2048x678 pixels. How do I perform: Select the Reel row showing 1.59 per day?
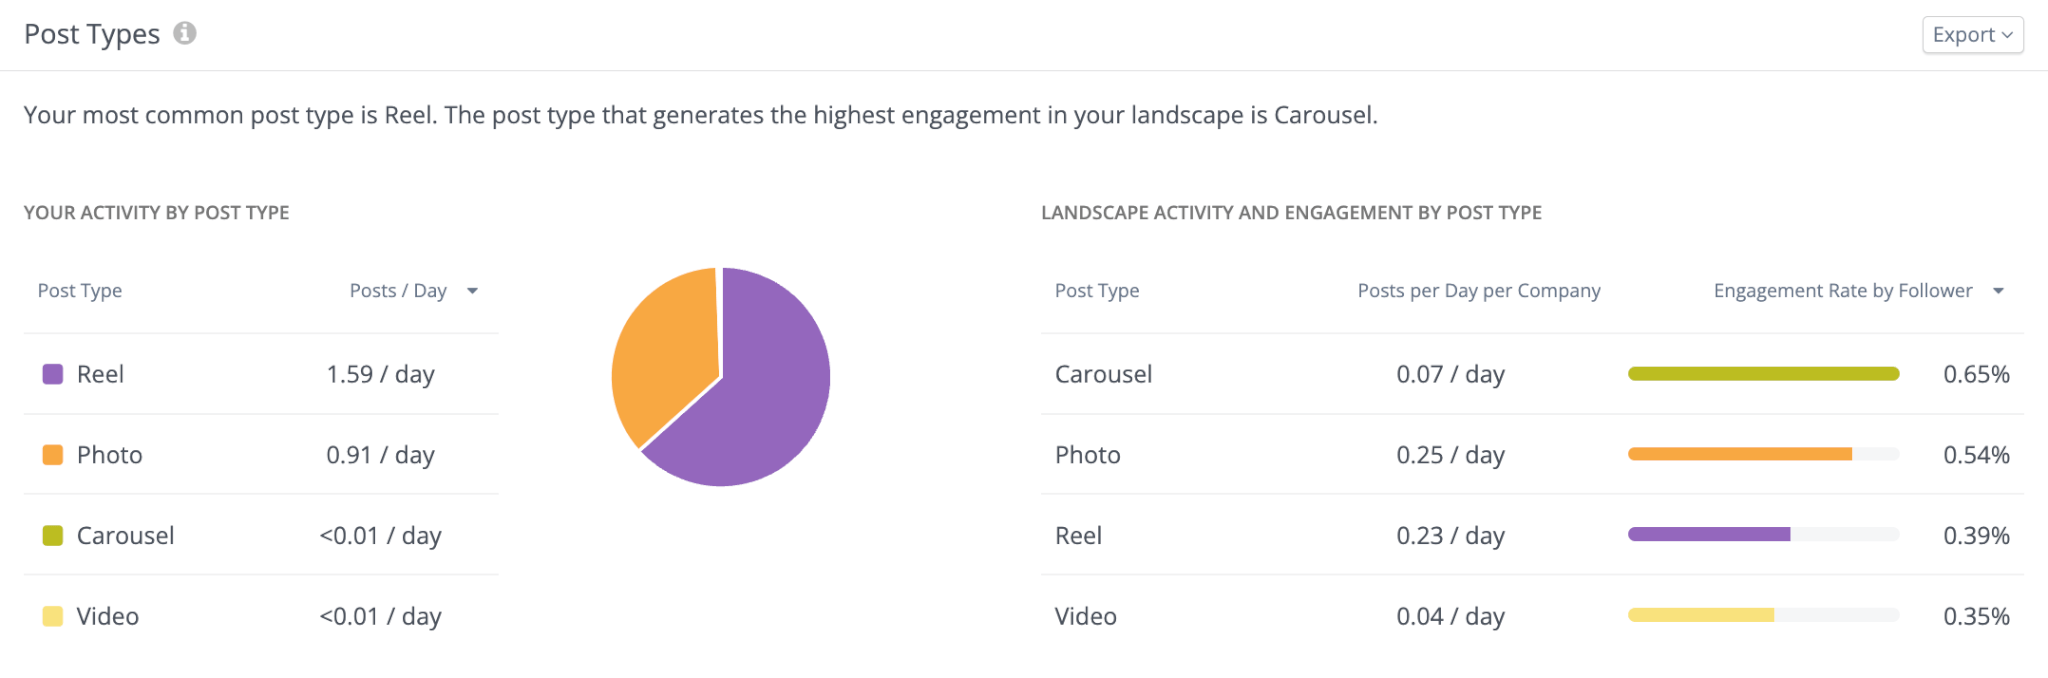(x=250, y=373)
